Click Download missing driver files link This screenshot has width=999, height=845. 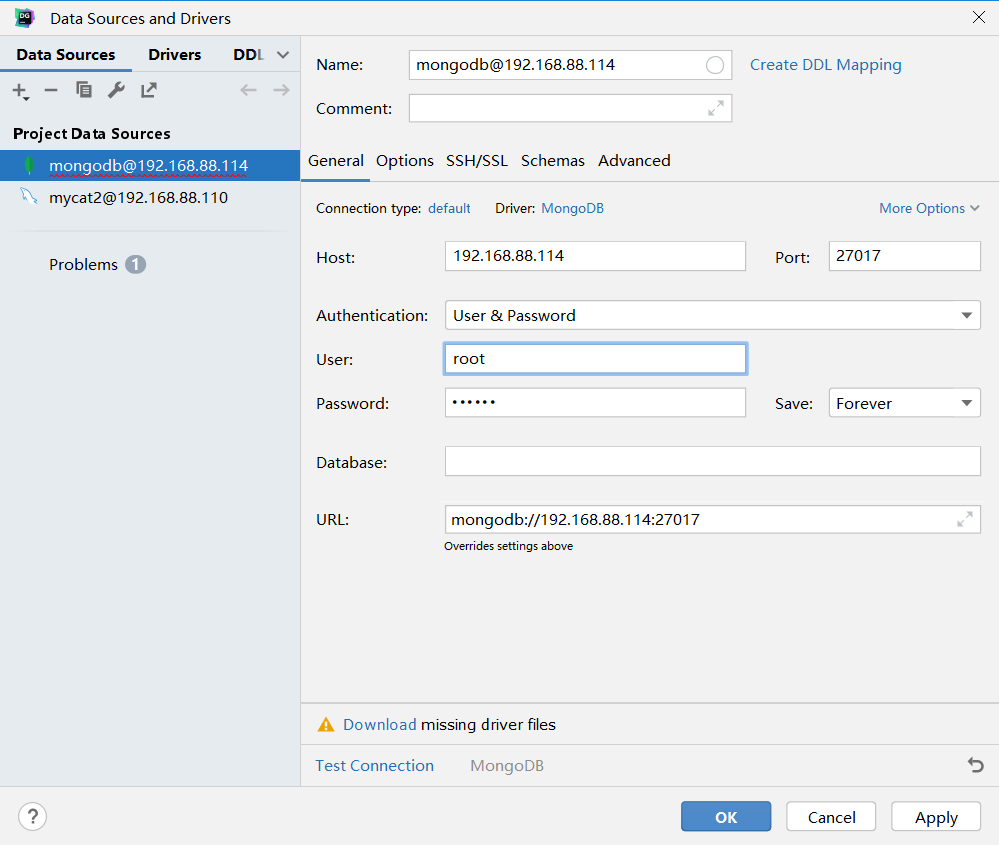click(380, 725)
